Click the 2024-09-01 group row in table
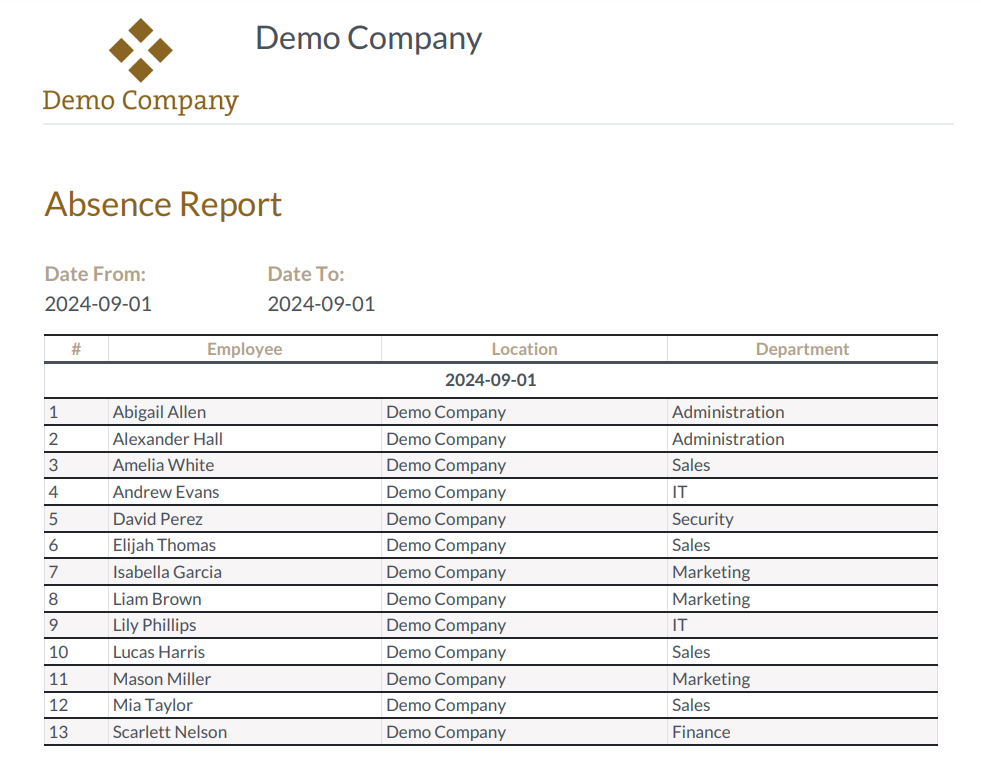 tap(490, 380)
